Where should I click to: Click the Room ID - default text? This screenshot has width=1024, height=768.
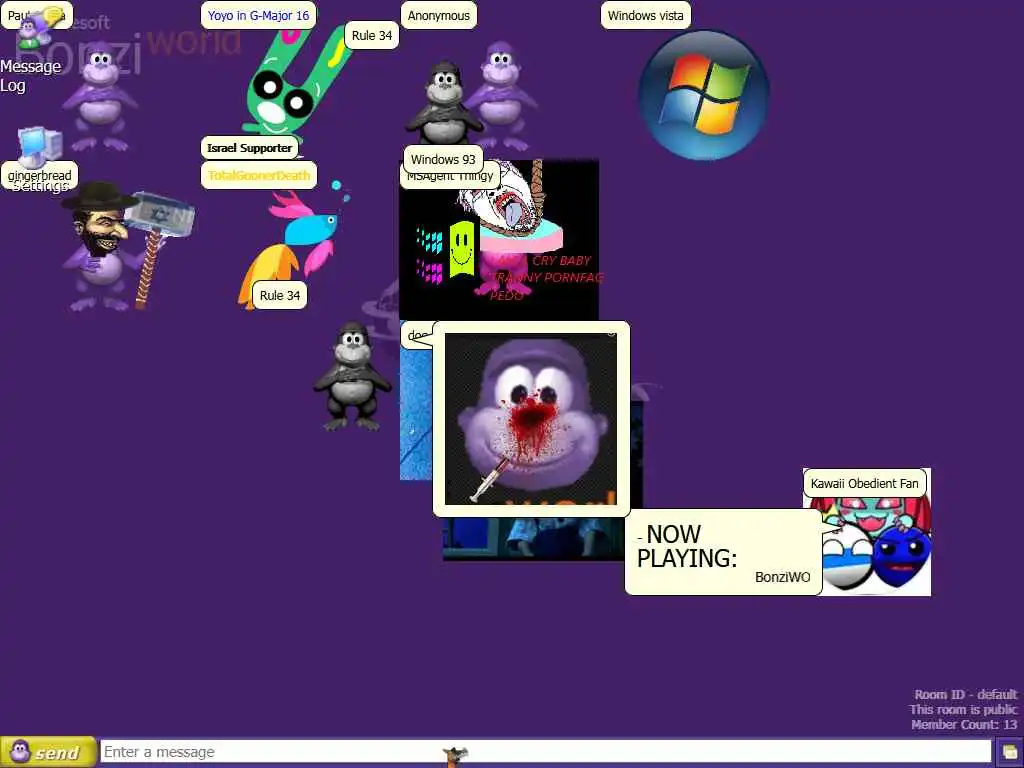(965, 694)
